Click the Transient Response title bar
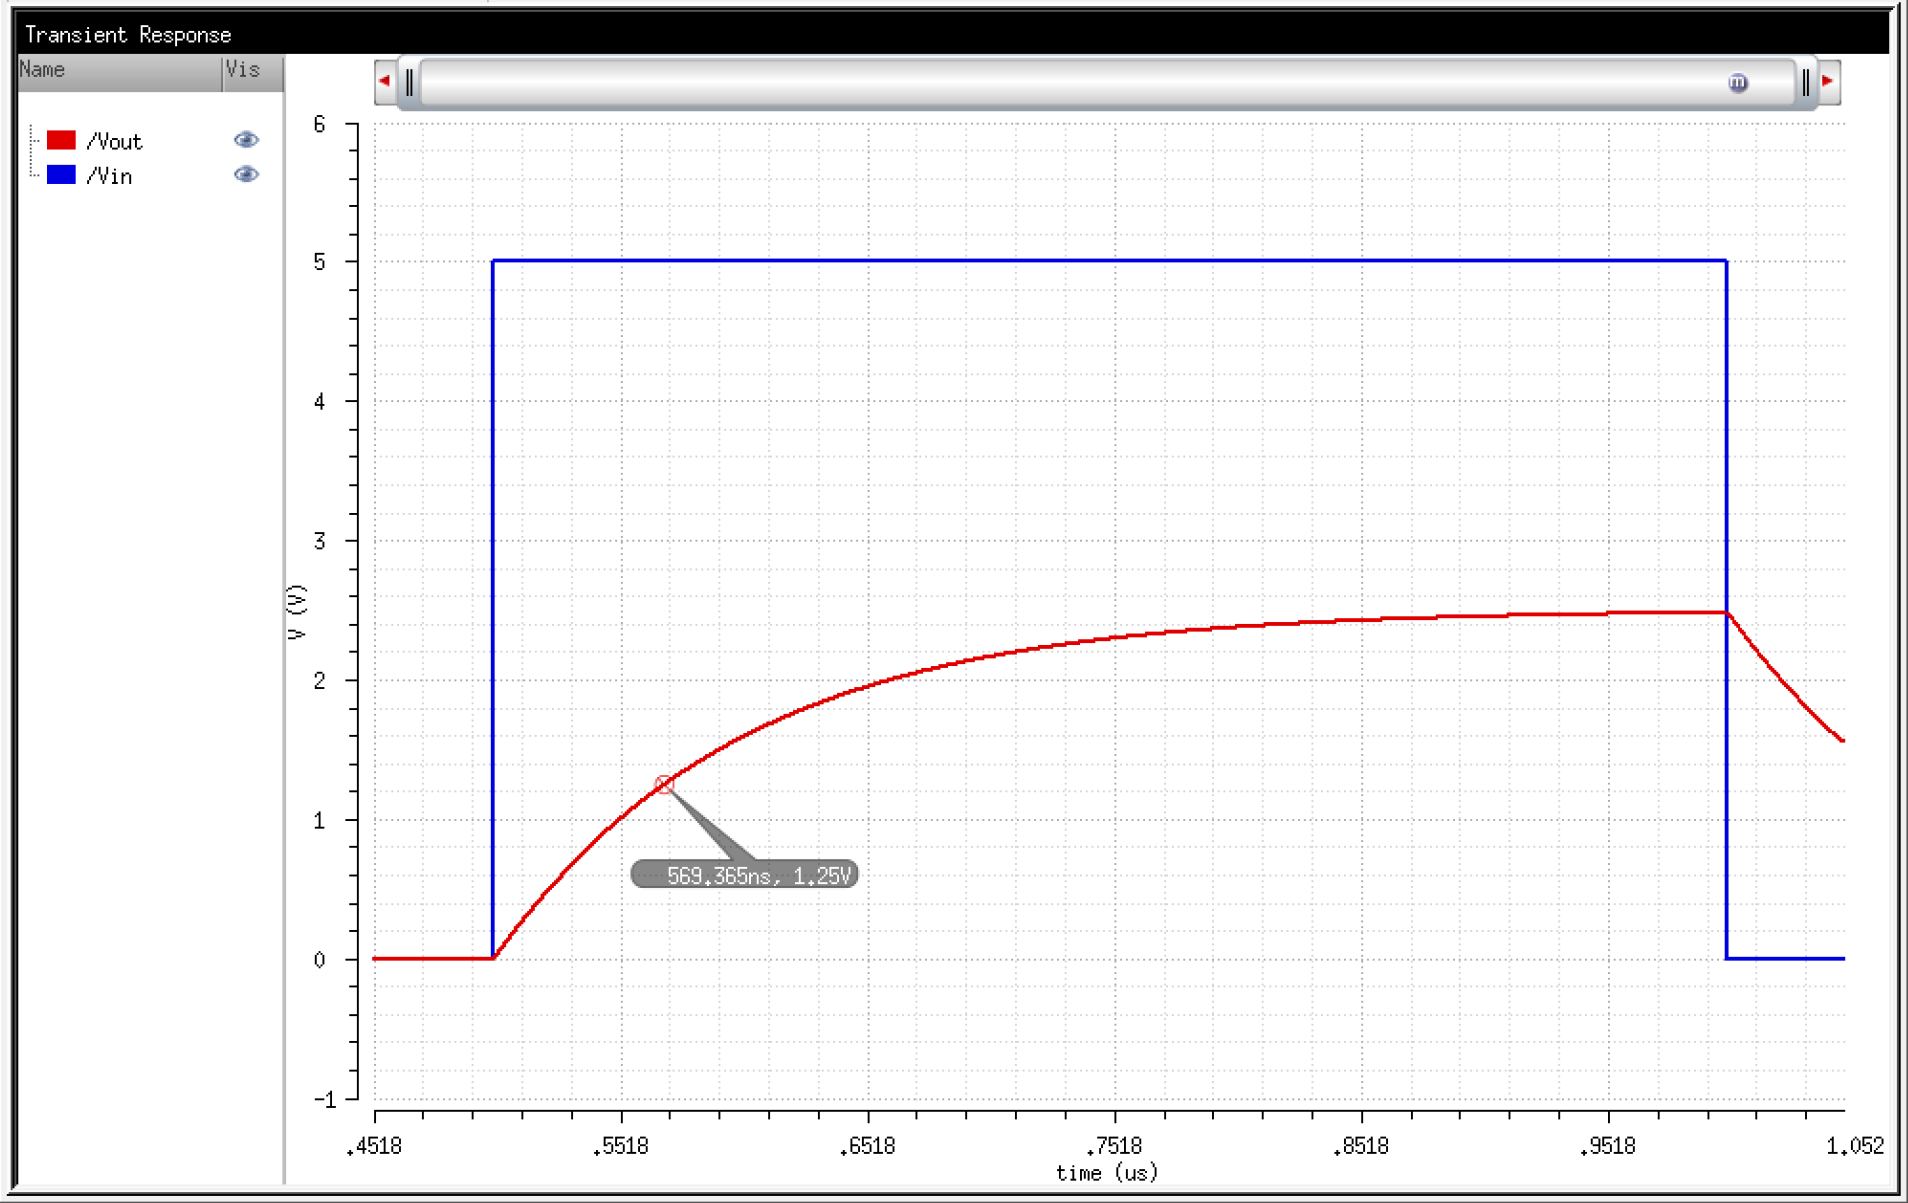 [x=128, y=33]
